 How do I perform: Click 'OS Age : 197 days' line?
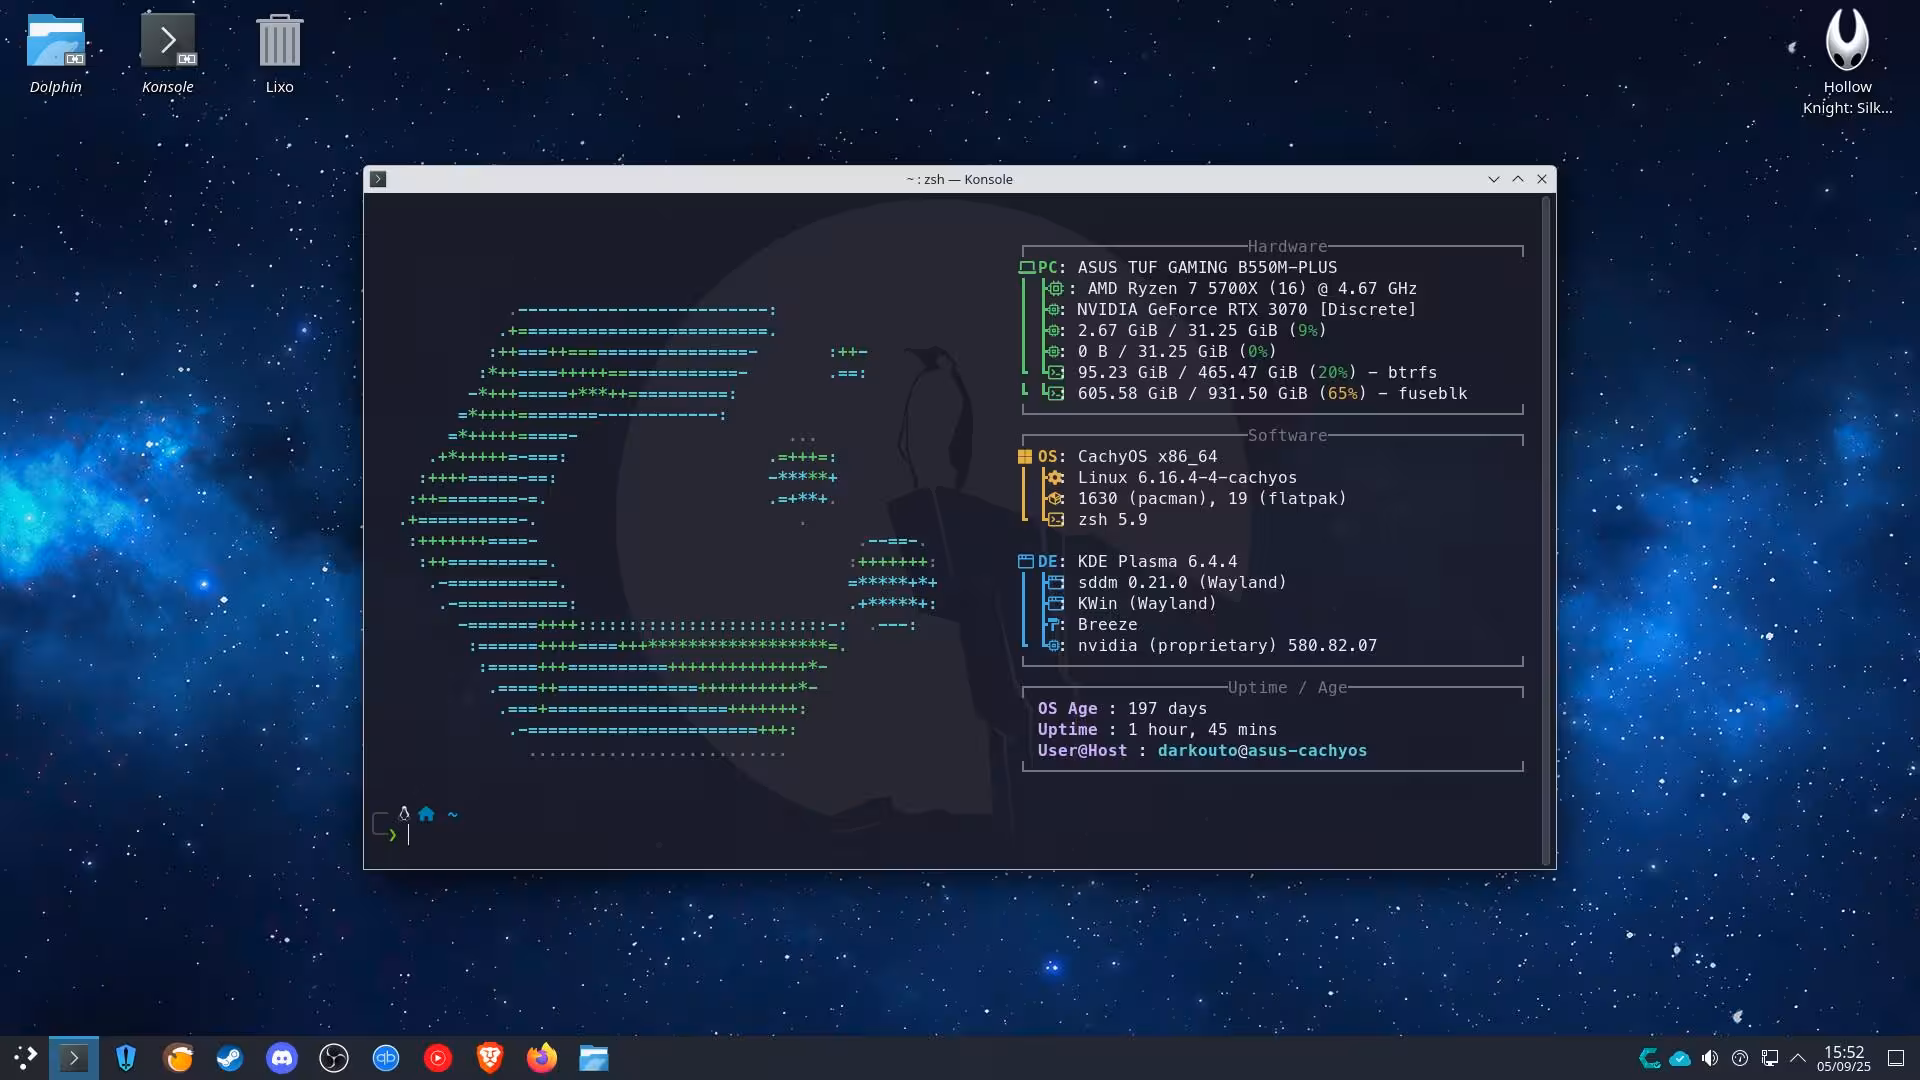(1122, 708)
